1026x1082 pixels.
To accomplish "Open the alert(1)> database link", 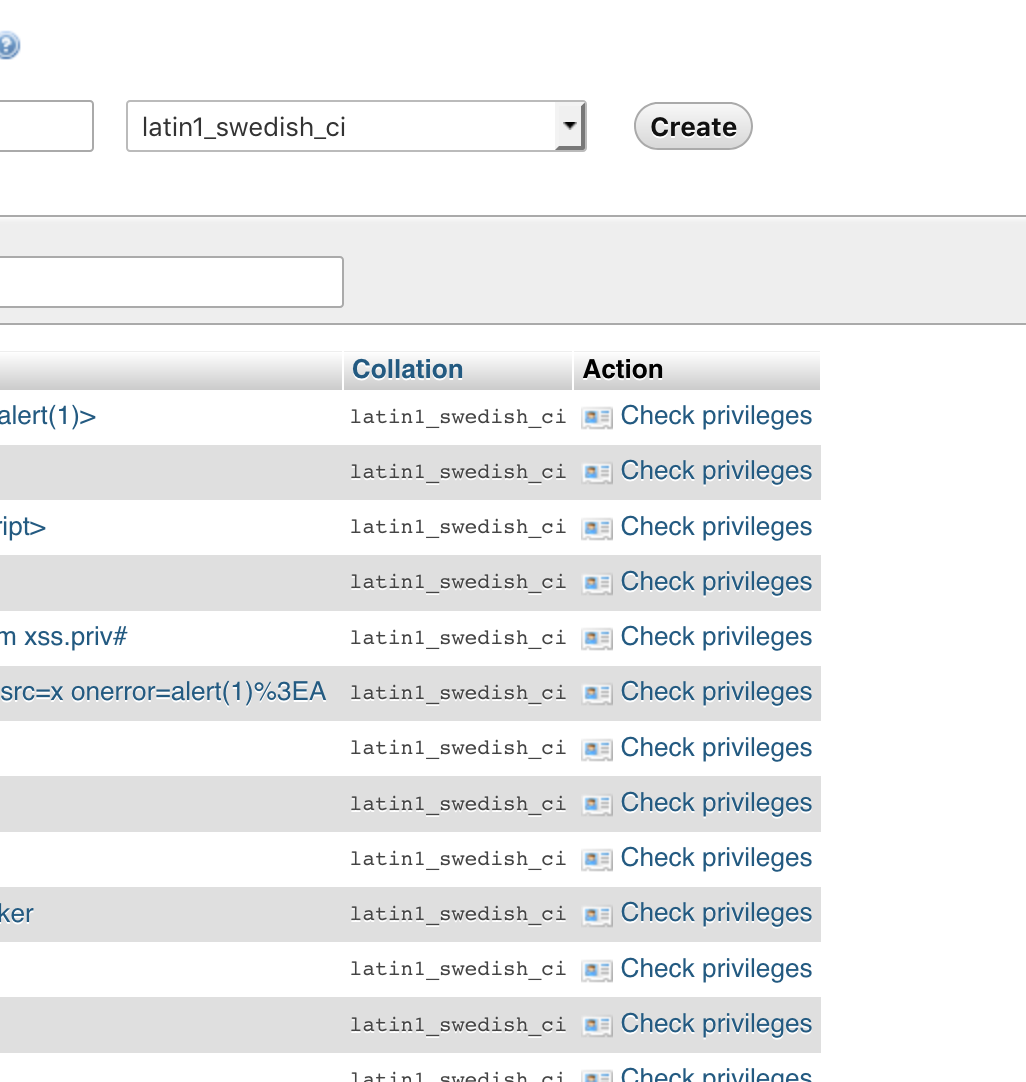I will point(48,416).
